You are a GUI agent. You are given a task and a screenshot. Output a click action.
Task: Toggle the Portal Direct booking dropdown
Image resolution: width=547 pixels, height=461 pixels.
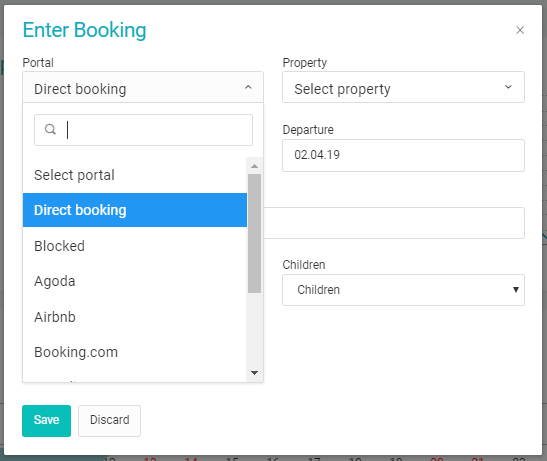[x=143, y=87]
